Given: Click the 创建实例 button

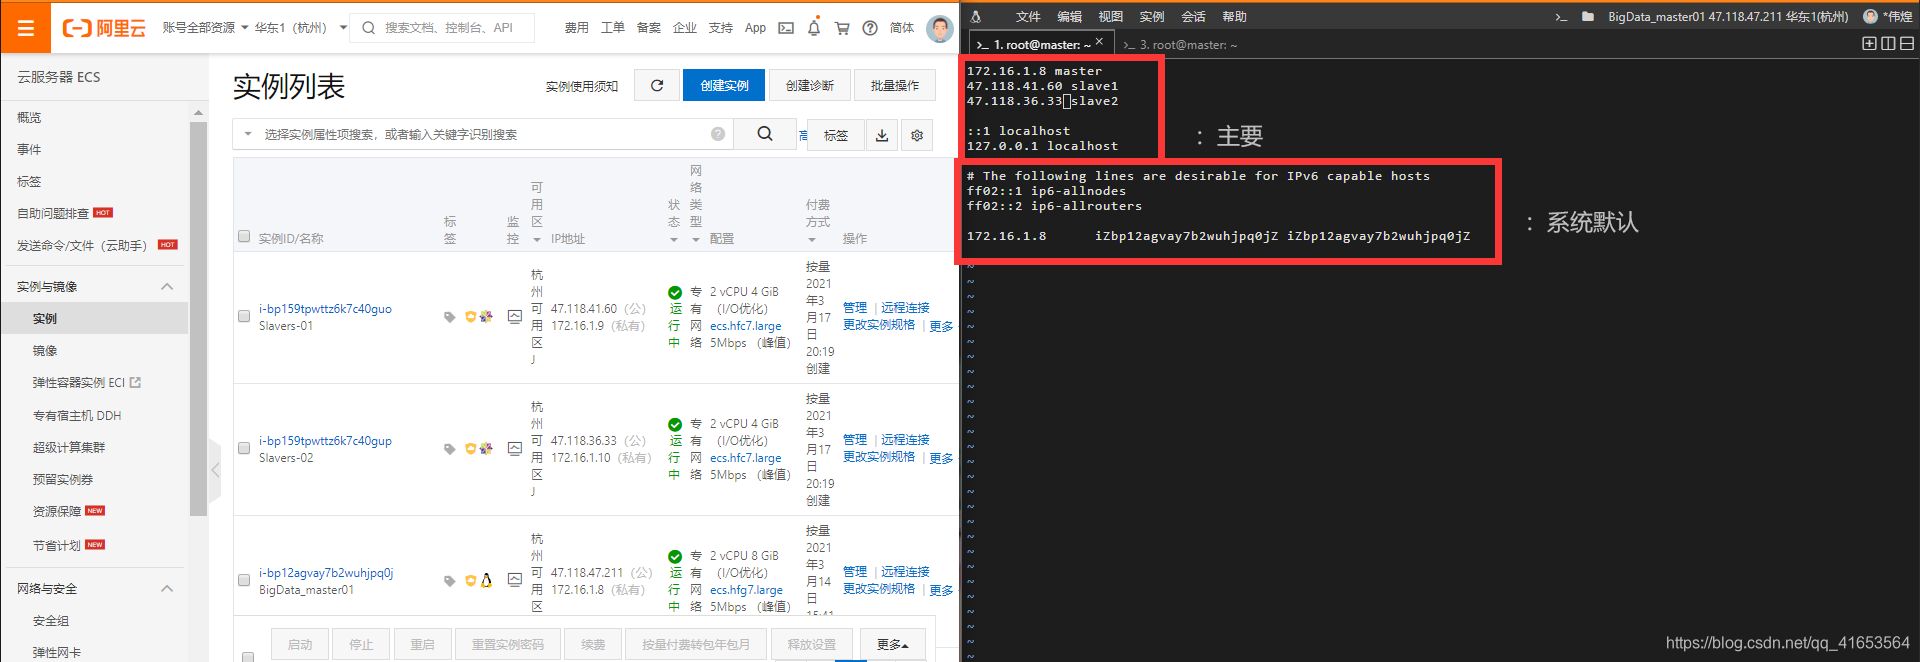Looking at the screenshot, I should pos(724,86).
